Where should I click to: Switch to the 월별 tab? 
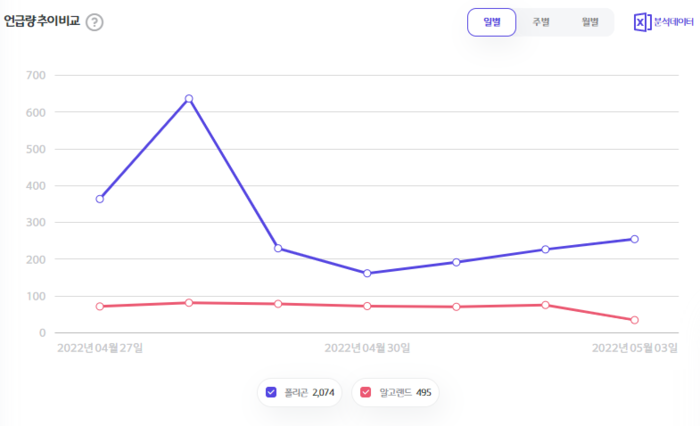(589, 22)
